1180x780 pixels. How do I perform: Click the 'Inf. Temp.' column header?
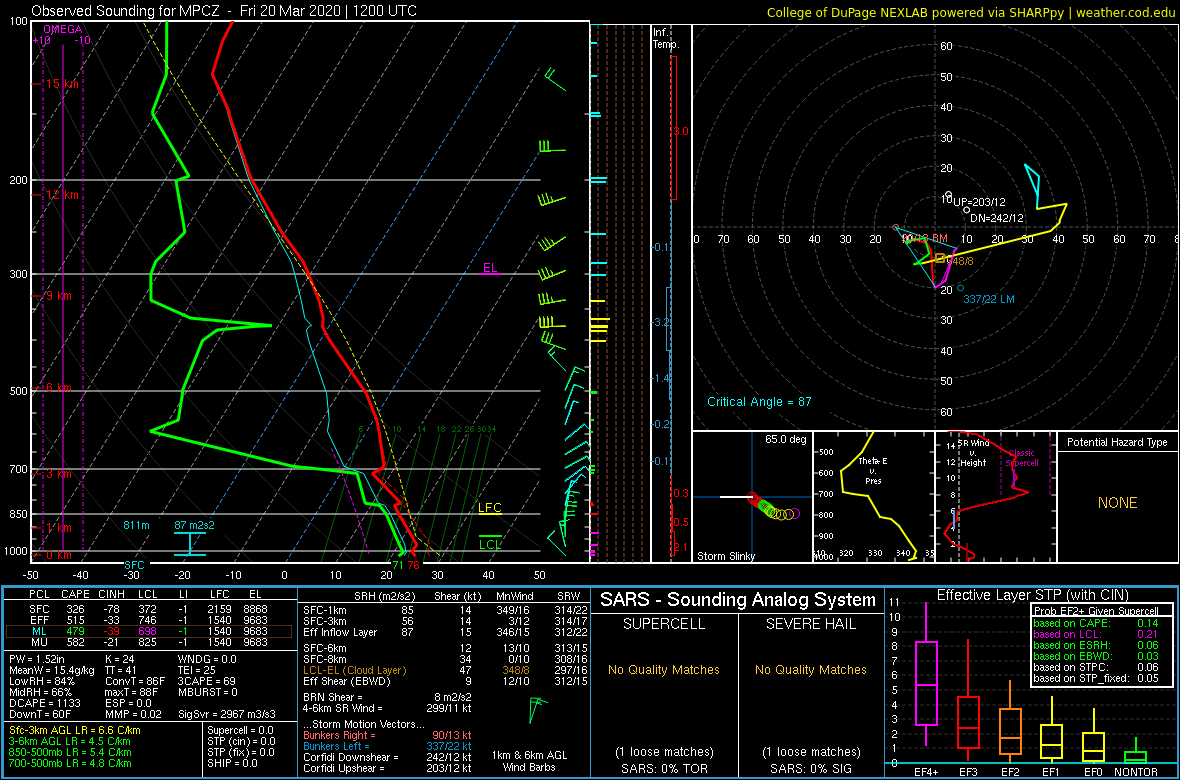(666, 38)
